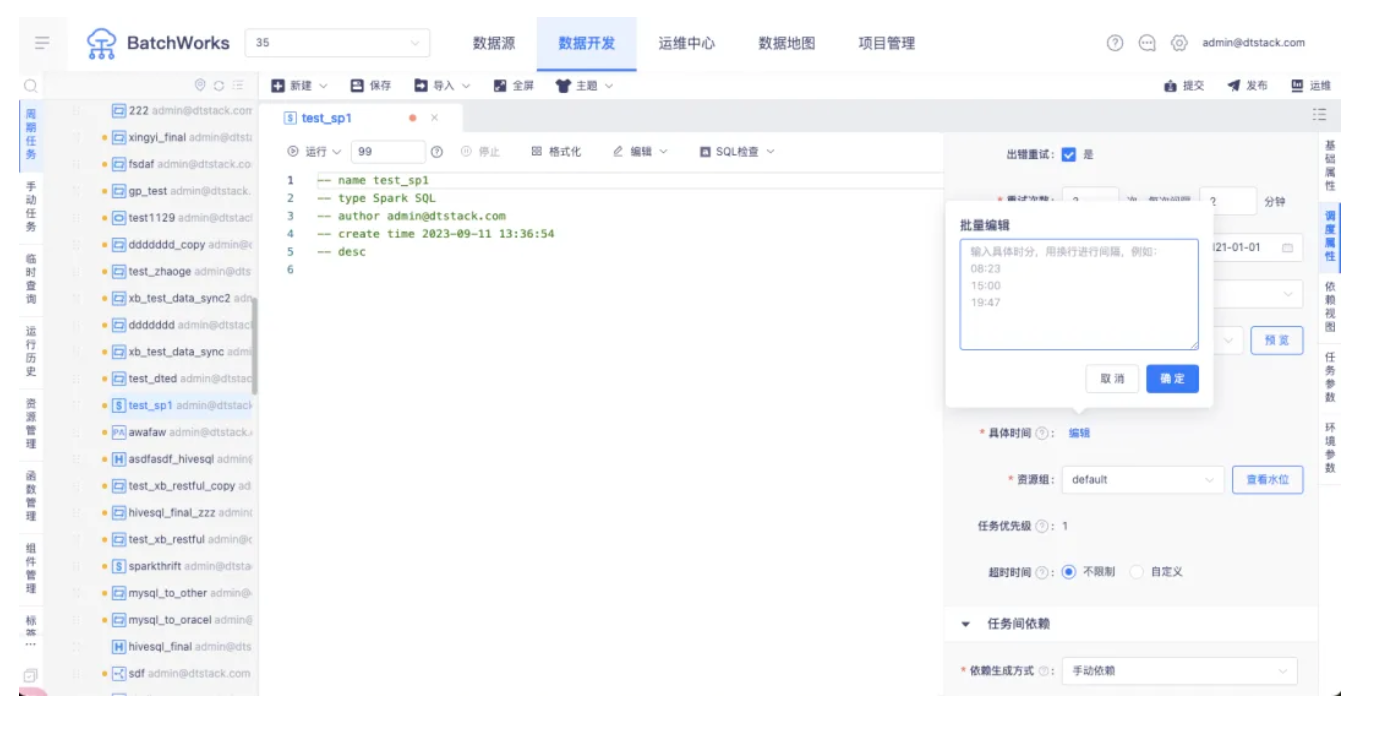This screenshot has height=732, width=1382.
Task: Open the settings gear icon in header
Action: [1179, 43]
